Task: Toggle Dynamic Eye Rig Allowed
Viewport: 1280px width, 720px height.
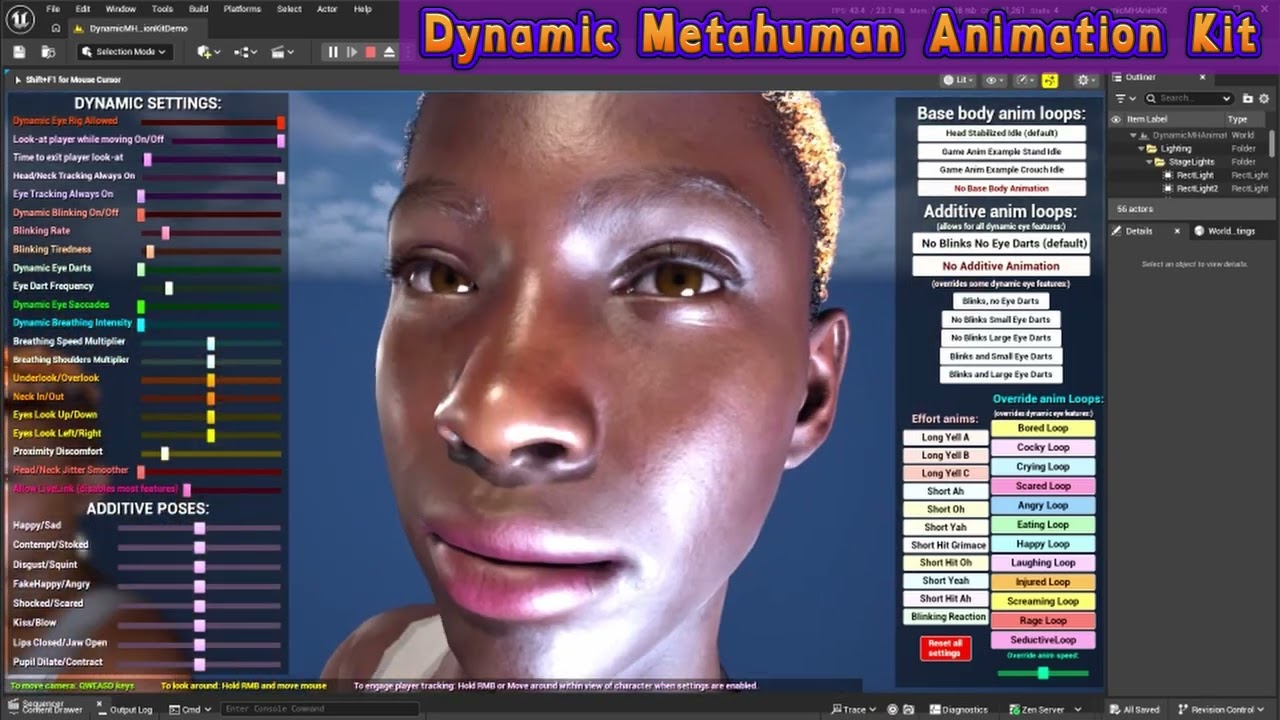Action: (x=281, y=122)
